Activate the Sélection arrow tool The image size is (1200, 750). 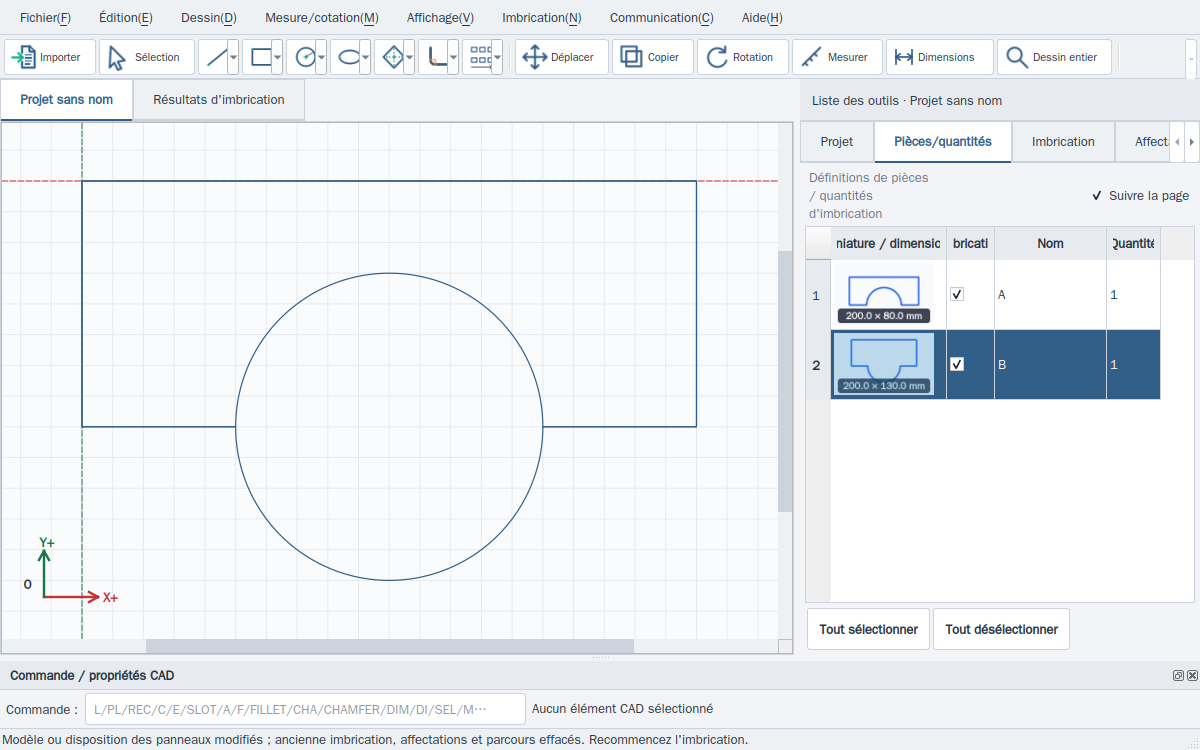[147, 57]
